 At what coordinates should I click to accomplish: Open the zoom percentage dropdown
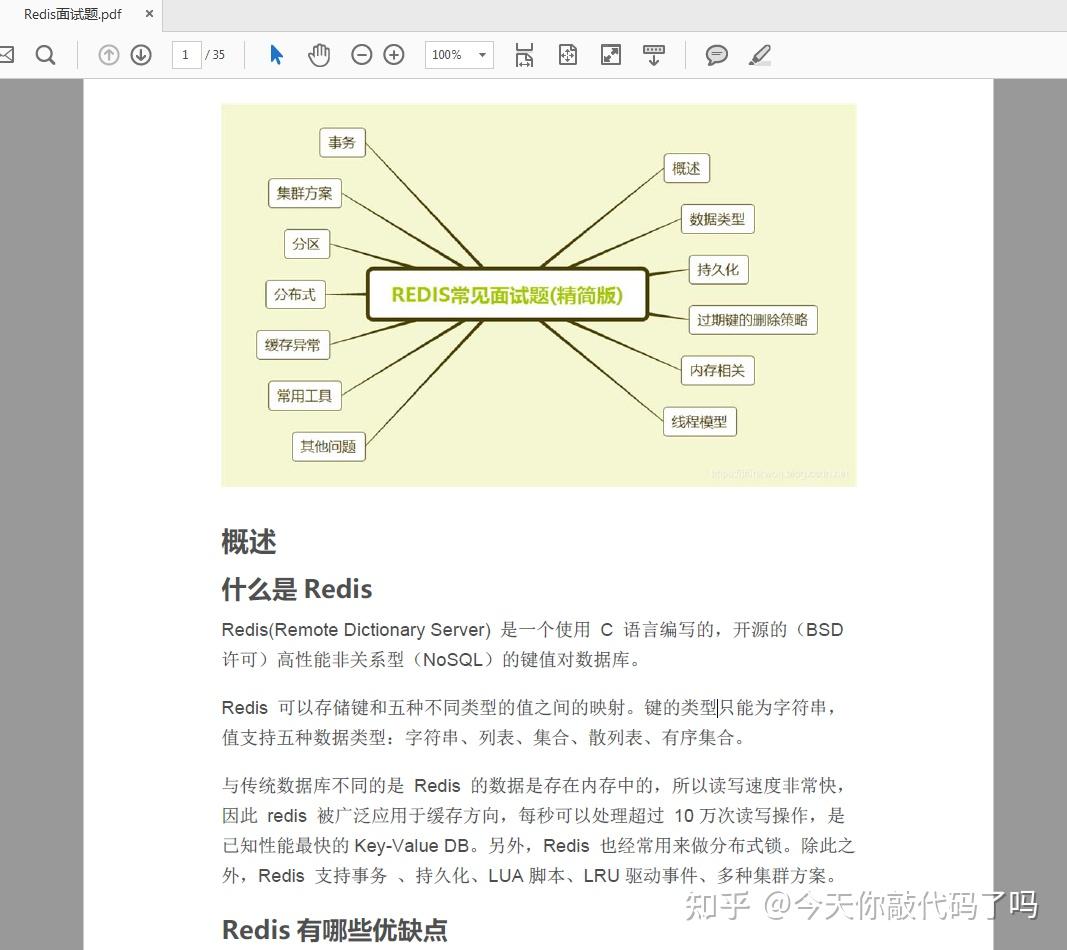[481, 55]
